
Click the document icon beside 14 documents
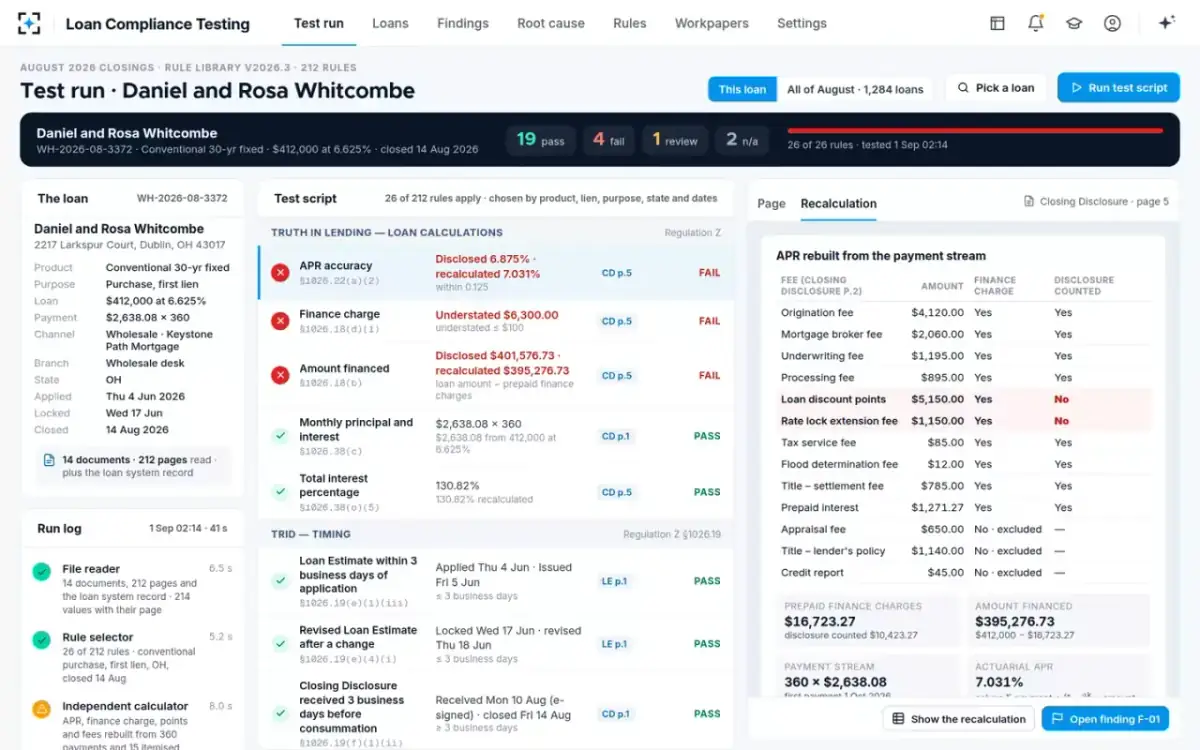click(49, 460)
